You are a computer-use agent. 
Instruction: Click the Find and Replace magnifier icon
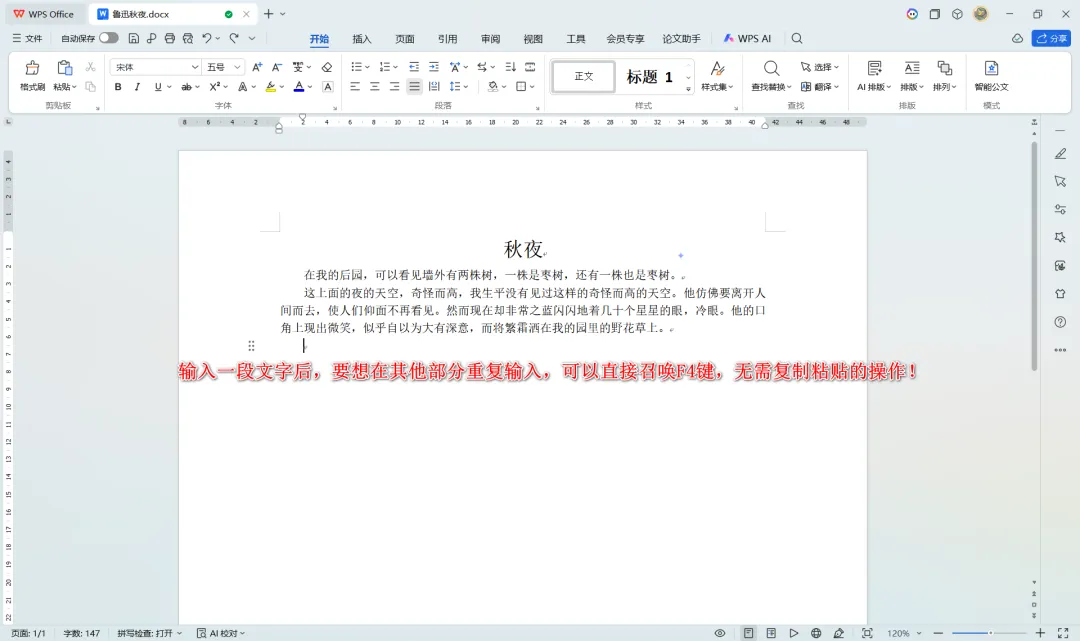tap(771, 68)
